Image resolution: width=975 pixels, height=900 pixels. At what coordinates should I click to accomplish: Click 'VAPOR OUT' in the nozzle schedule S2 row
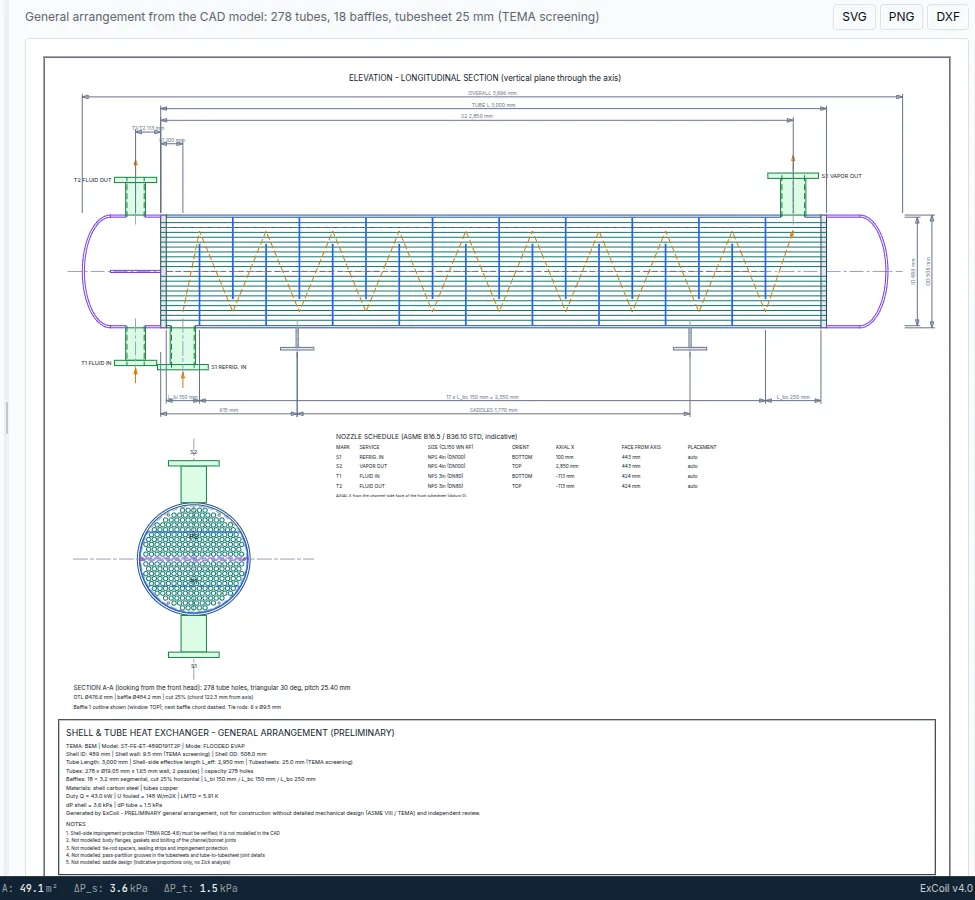click(x=373, y=466)
